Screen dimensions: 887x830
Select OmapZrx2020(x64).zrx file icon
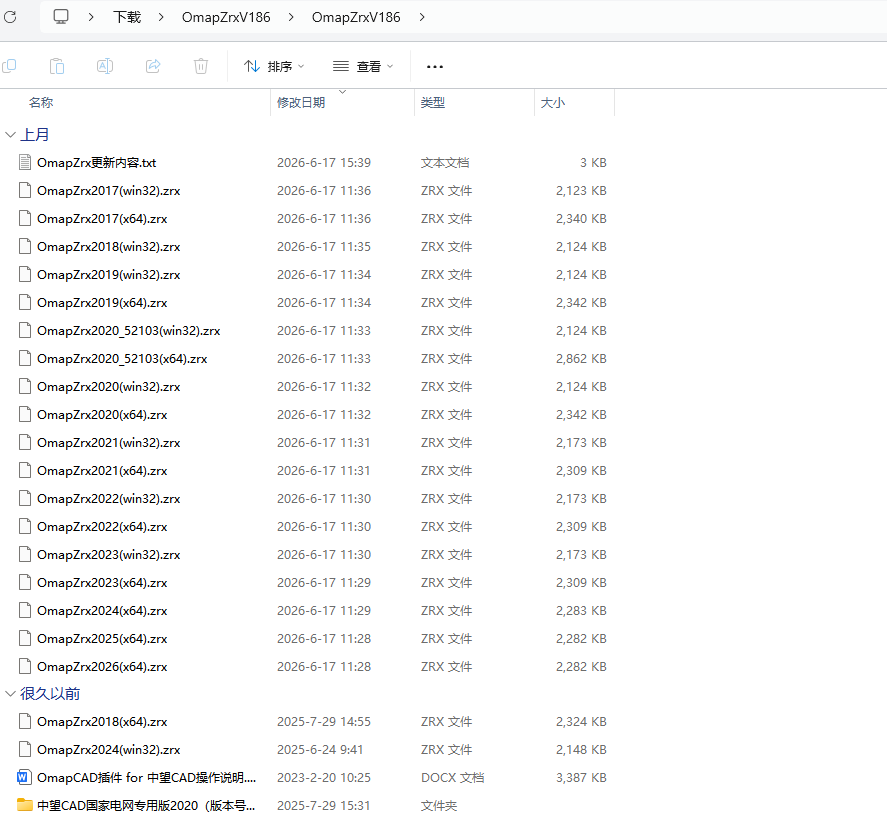click(24, 414)
